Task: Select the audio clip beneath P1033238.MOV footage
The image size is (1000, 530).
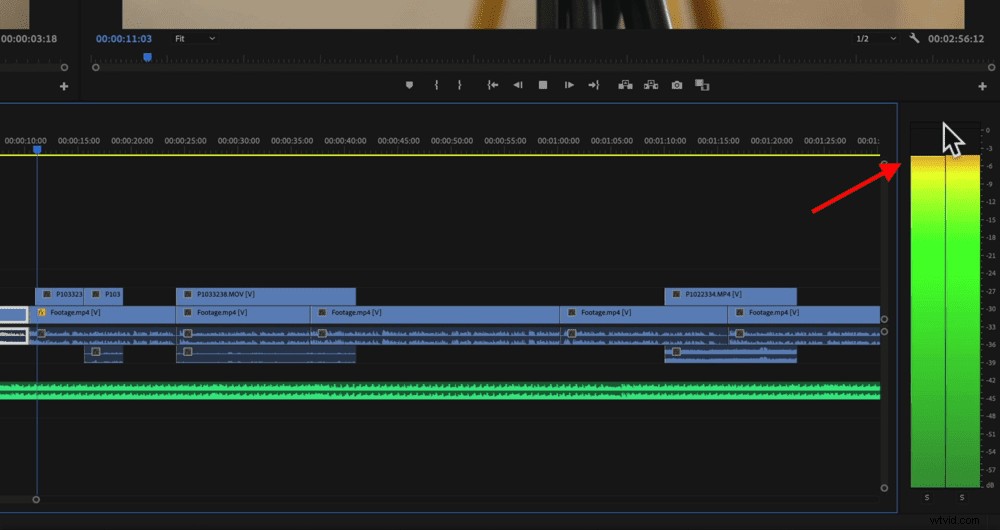Action: click(x=266, y=355)
